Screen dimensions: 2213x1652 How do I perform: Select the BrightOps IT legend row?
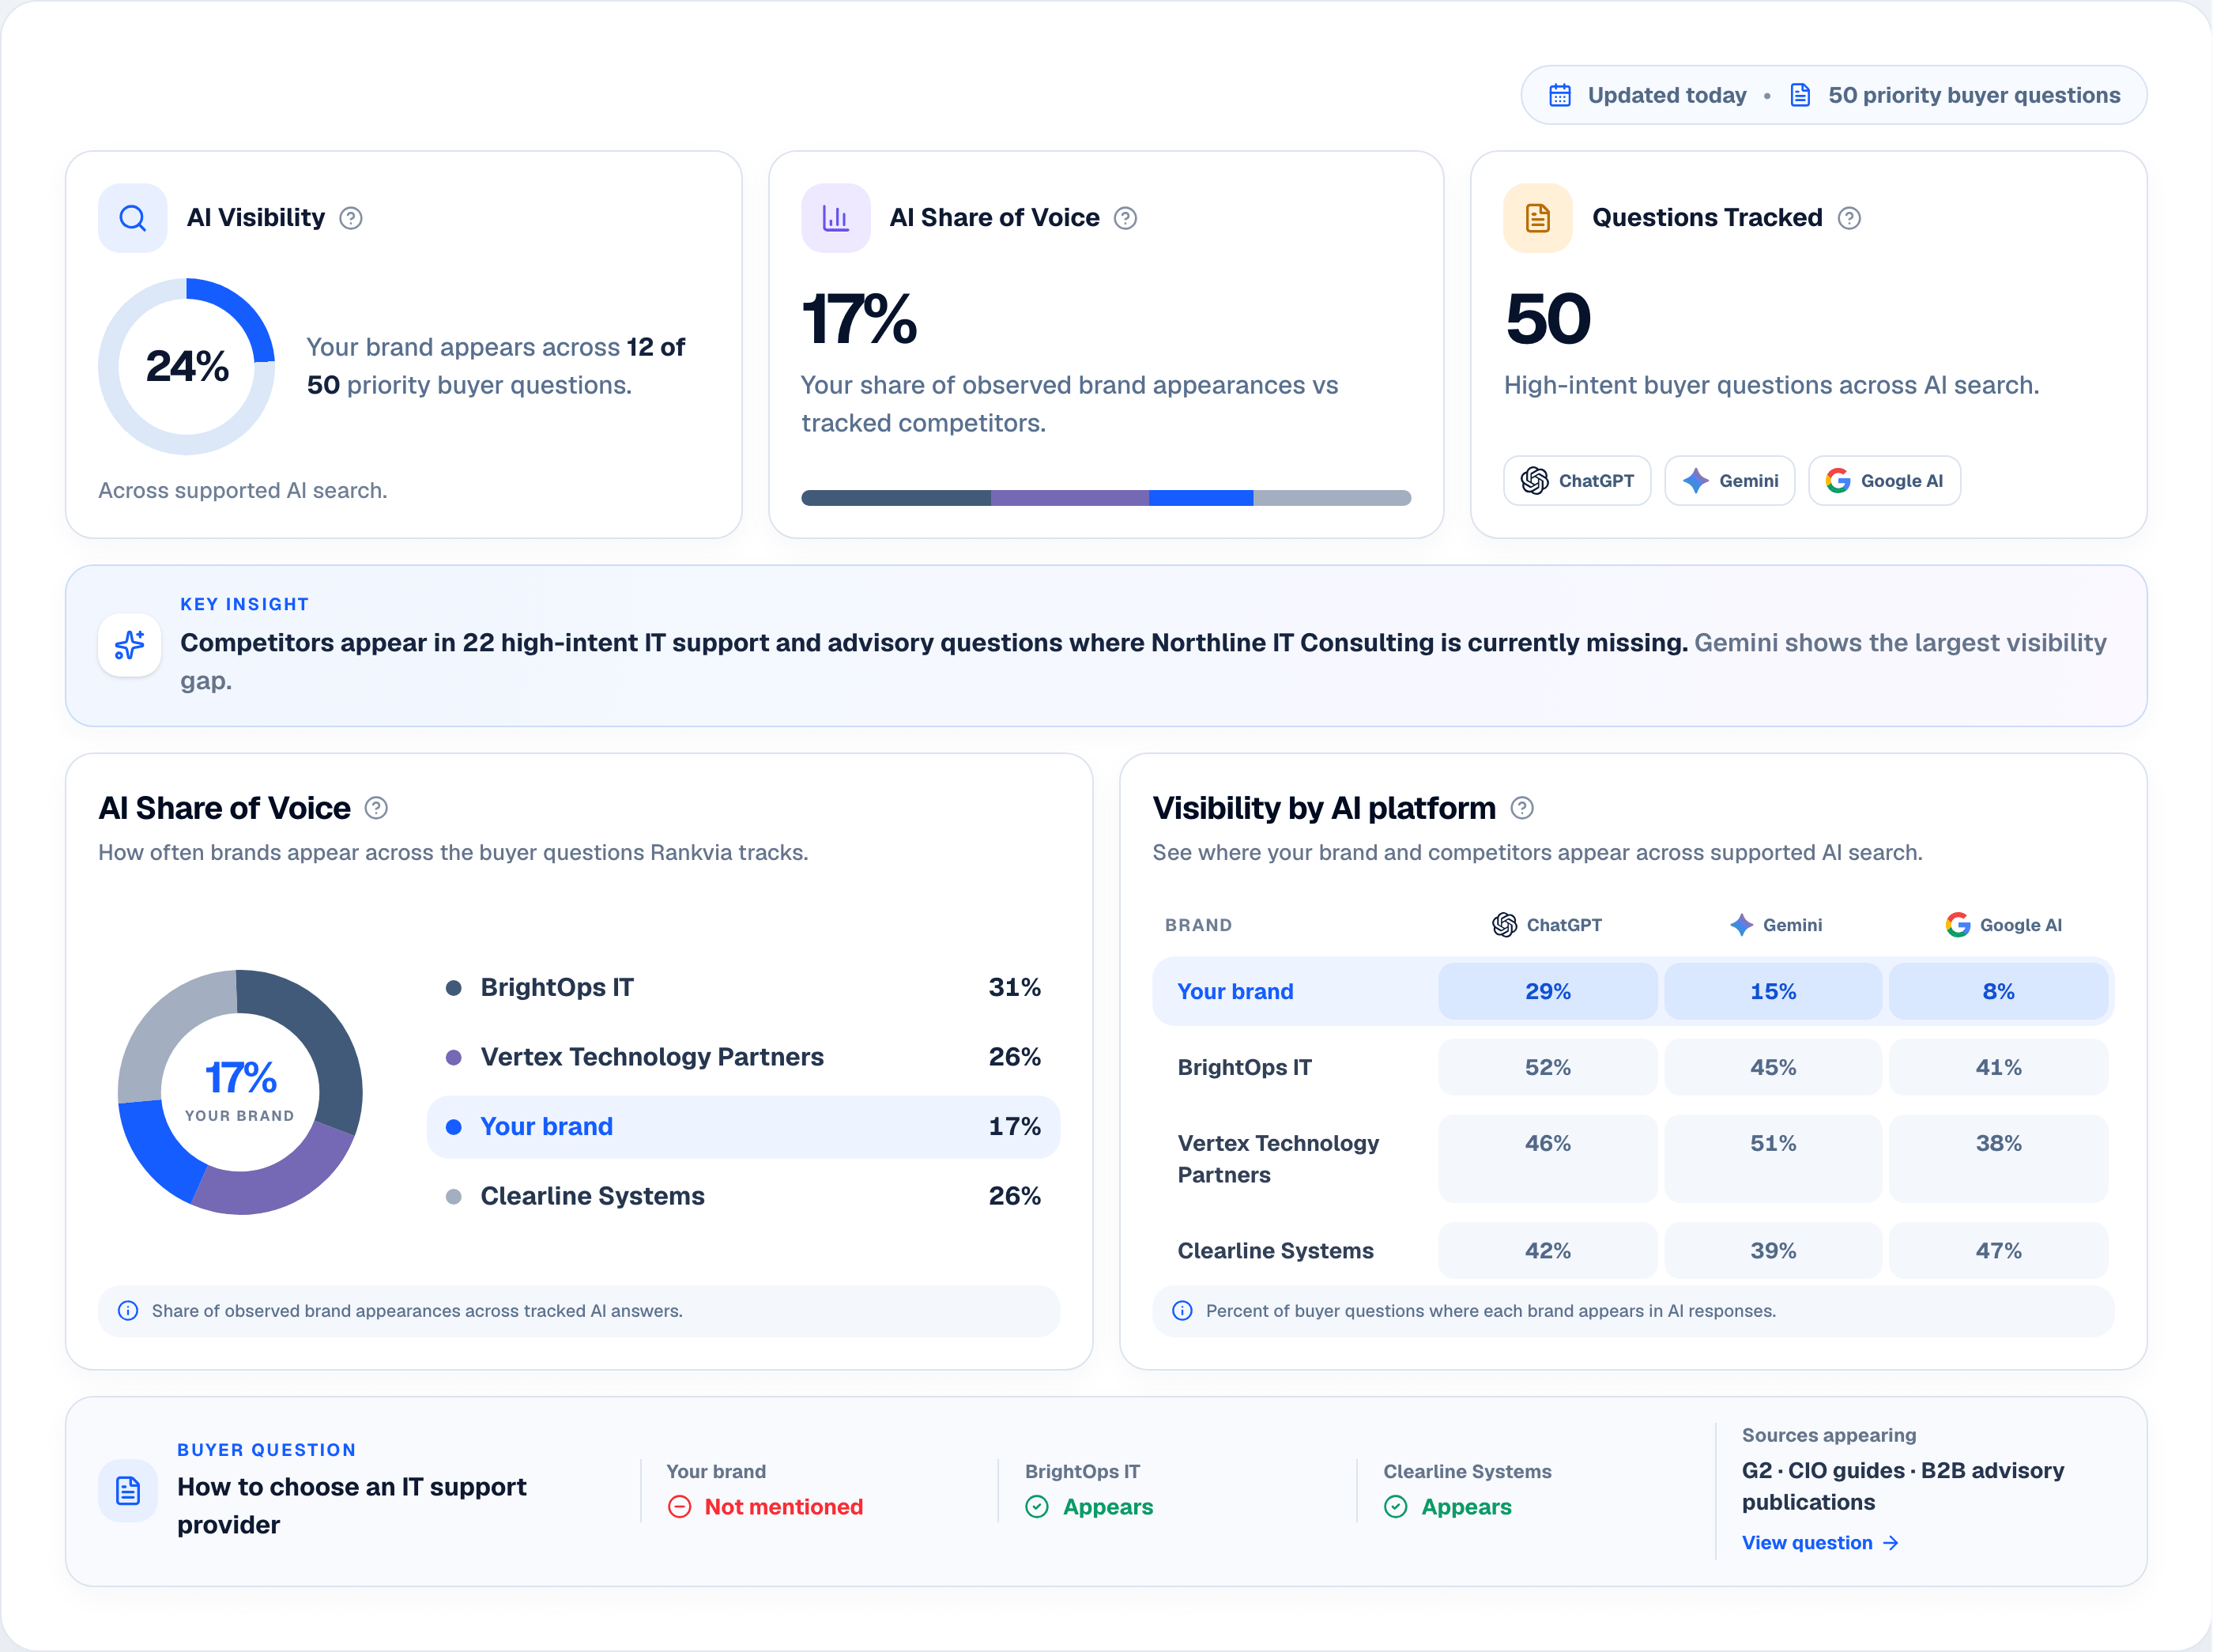(743, 988)
